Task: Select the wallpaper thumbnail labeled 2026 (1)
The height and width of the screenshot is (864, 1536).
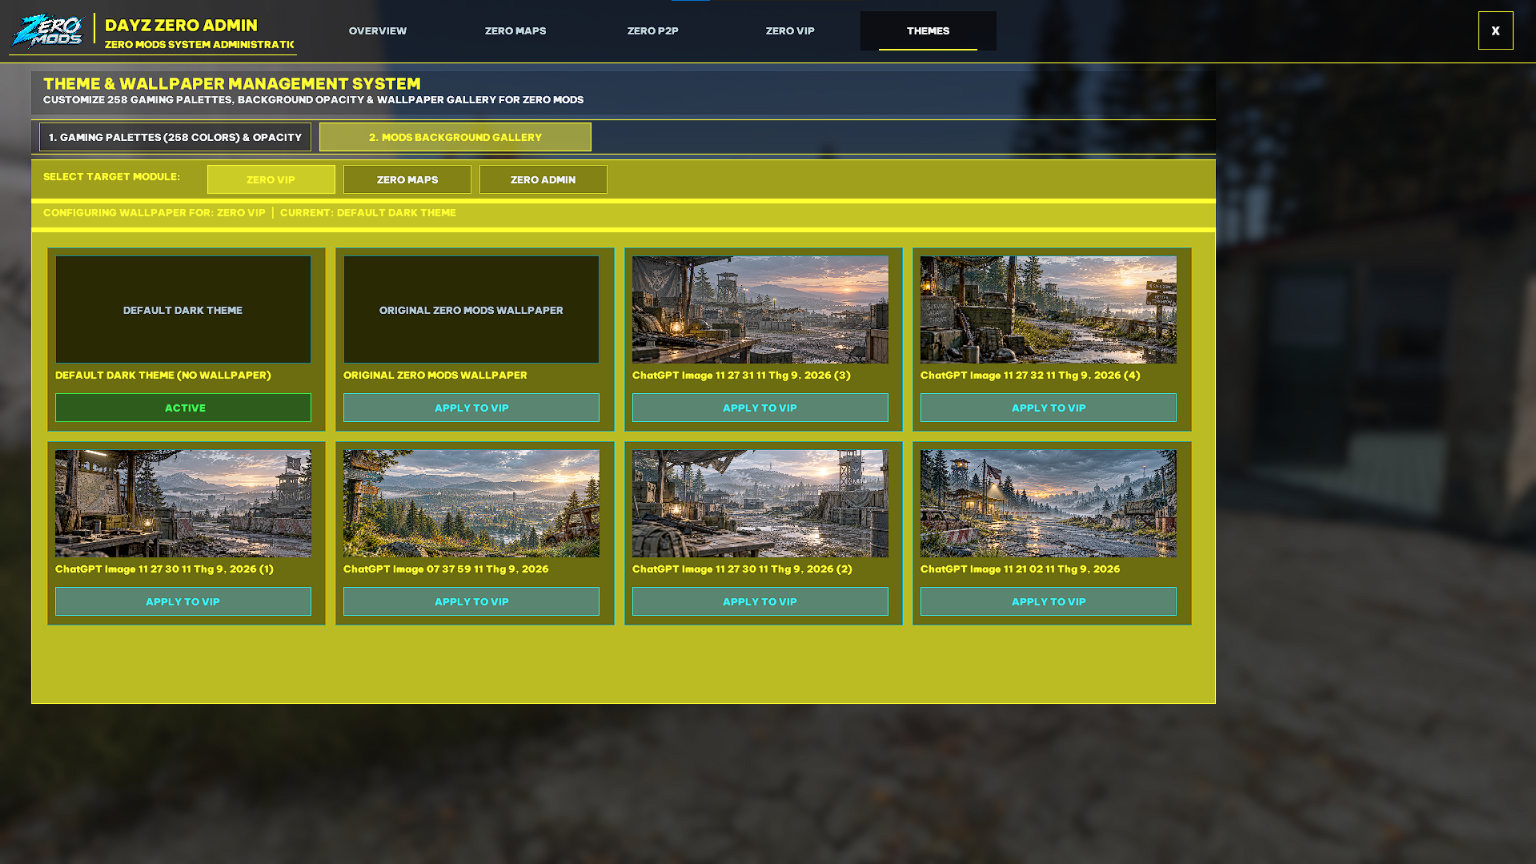Action: click(183, 503)
